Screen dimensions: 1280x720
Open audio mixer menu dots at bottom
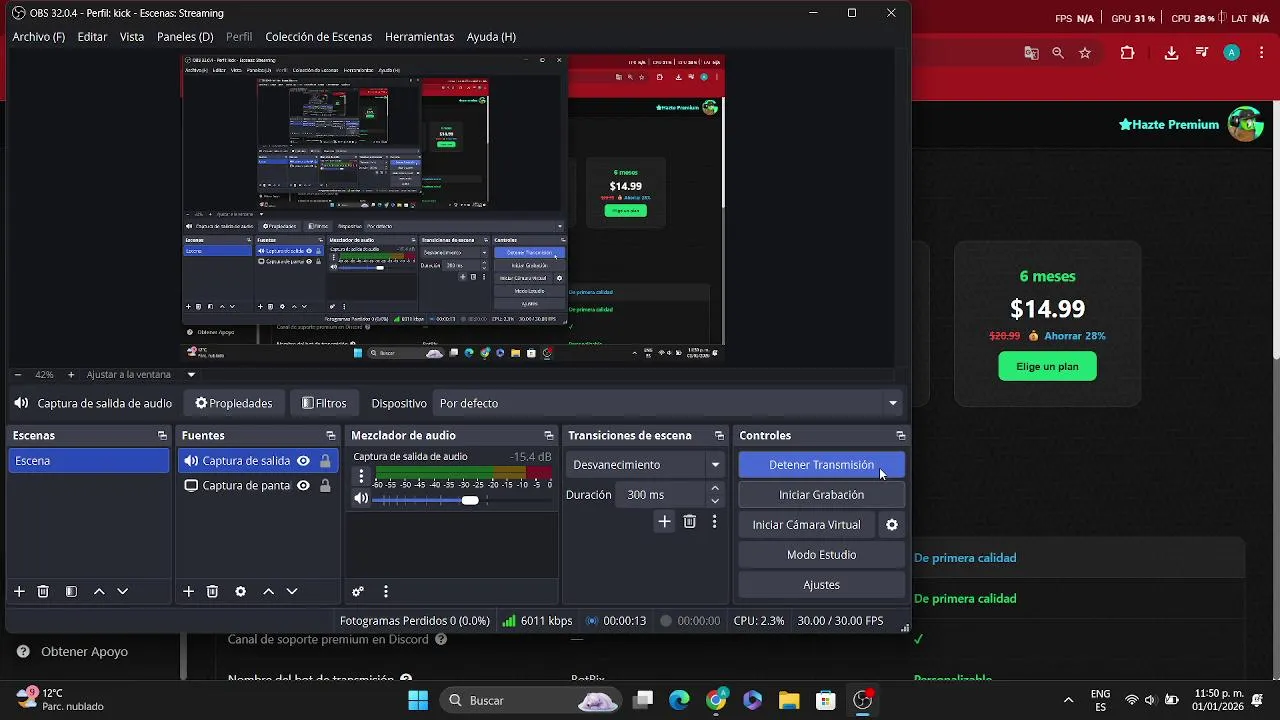tap(386, 592)
